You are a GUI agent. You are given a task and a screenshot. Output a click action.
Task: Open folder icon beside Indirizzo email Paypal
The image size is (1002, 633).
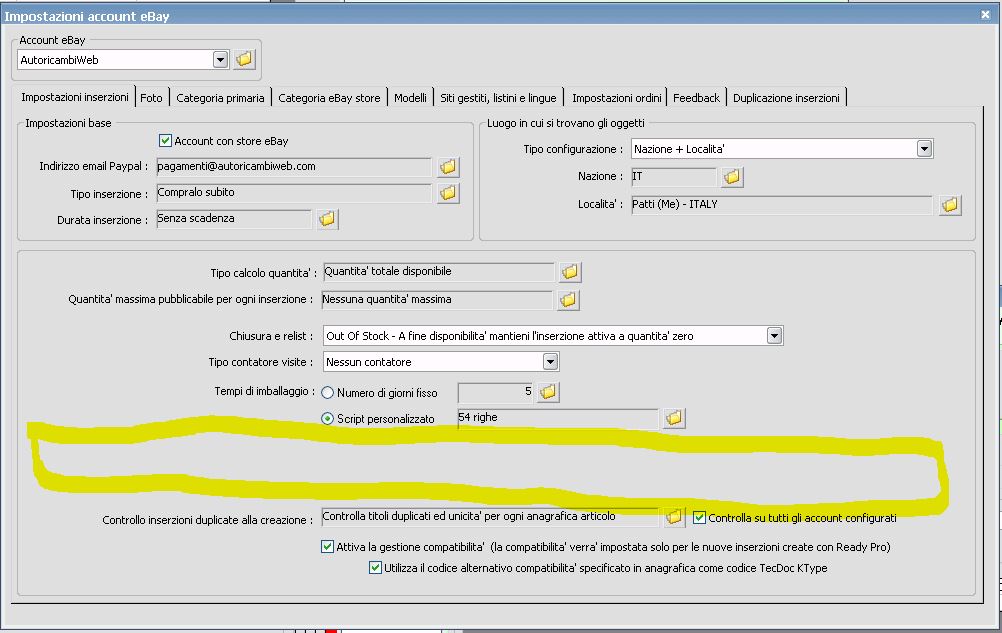448,167
